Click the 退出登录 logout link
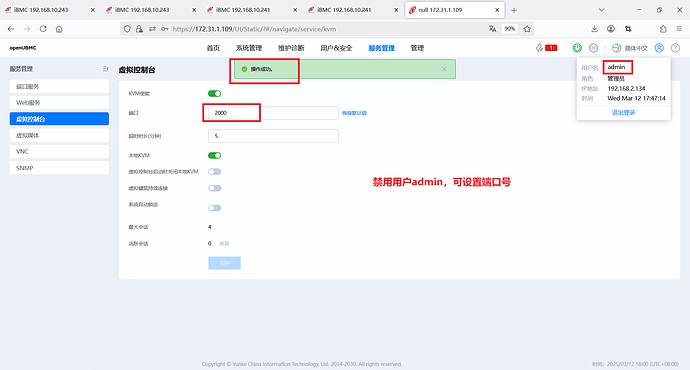The width and height of the screenshot is (690, 370). (623, 113)
